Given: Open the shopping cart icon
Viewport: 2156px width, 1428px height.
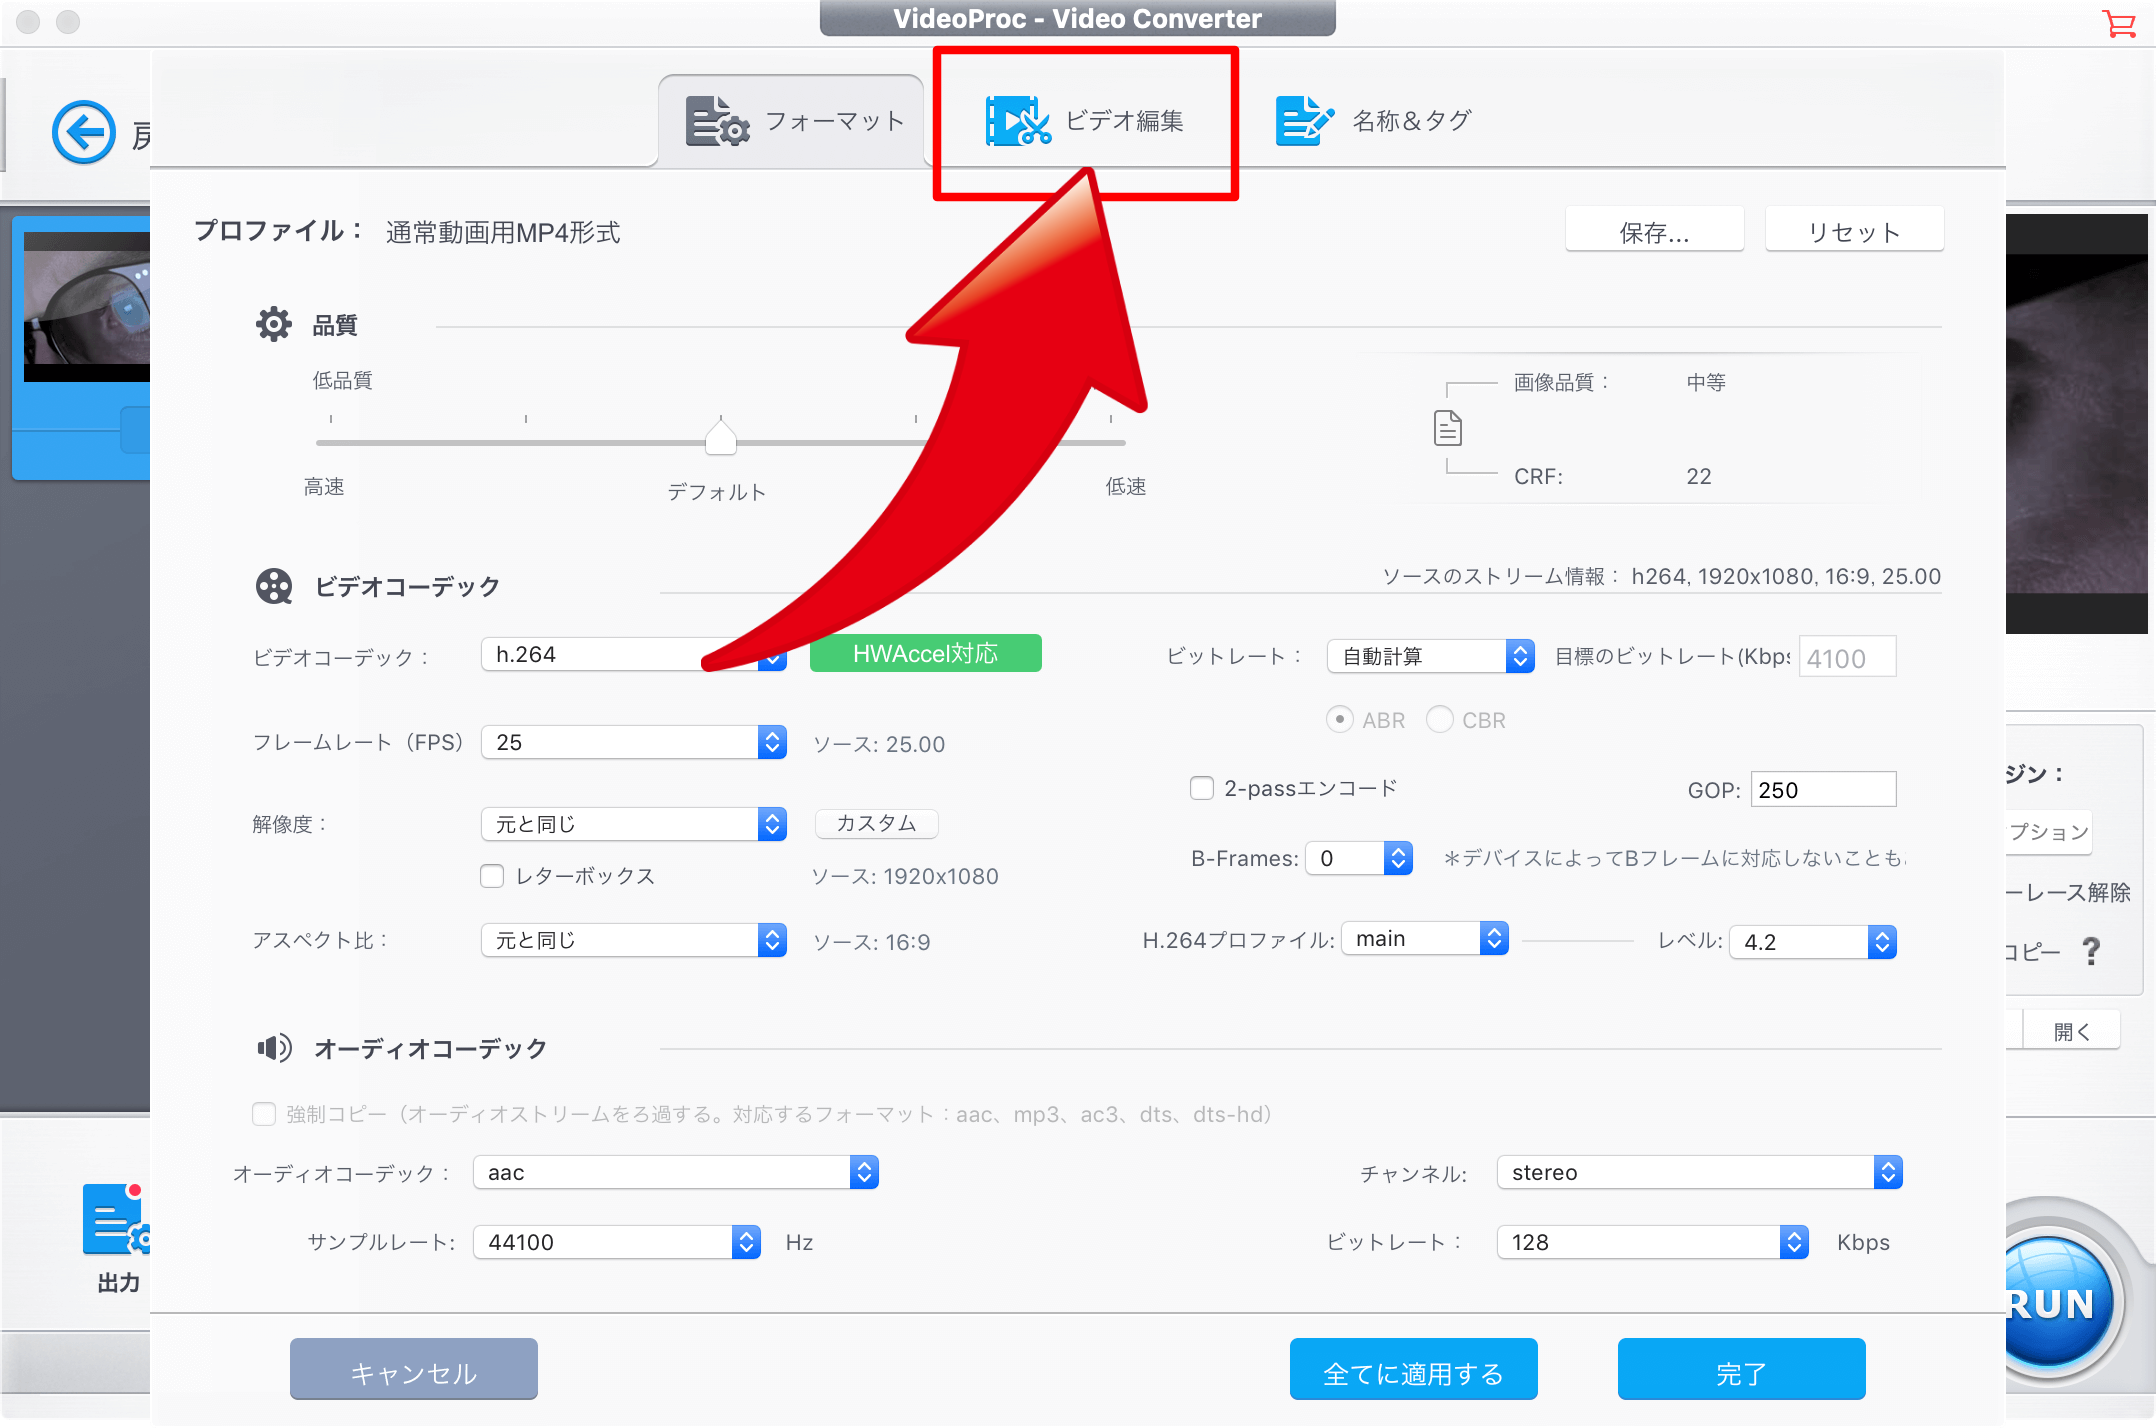Looking at the screenshot, I should pyautogui.click(x=2119, y=23).
